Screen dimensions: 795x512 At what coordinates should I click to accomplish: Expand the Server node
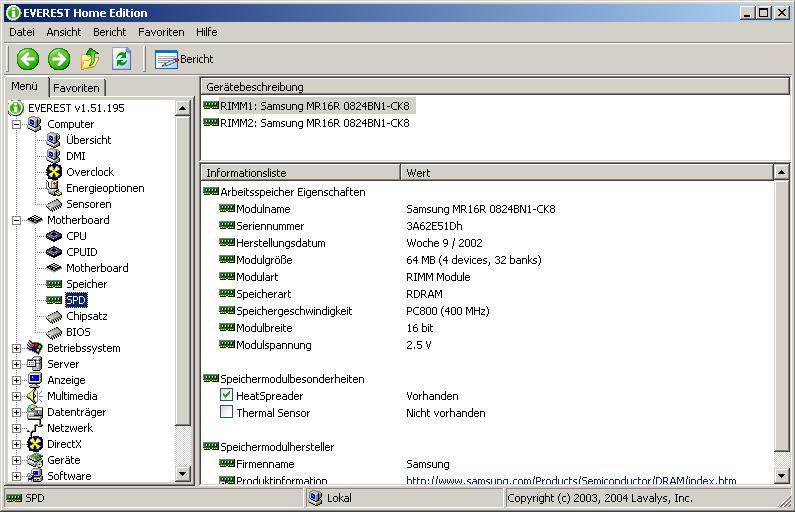[x=16, y=364]
